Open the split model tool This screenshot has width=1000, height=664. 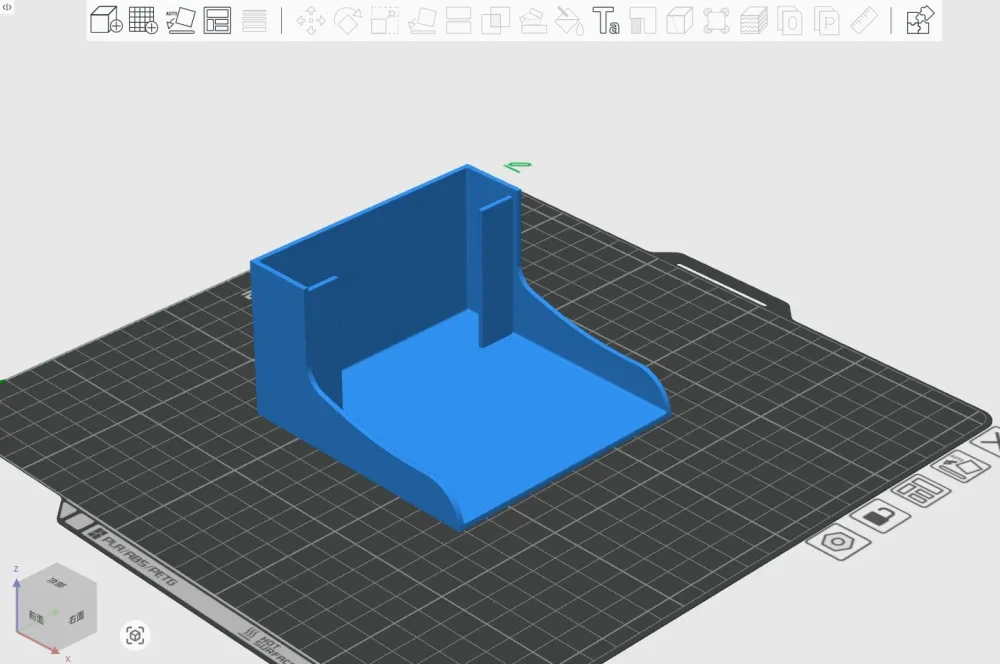point(458,19)
